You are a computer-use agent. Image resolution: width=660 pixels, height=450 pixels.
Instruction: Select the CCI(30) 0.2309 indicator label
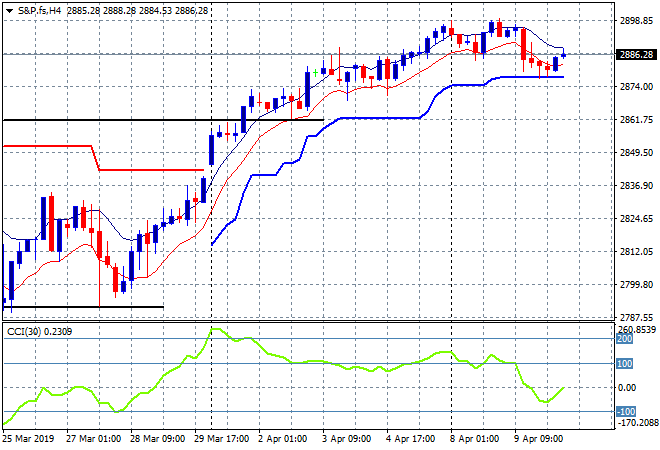40,332
